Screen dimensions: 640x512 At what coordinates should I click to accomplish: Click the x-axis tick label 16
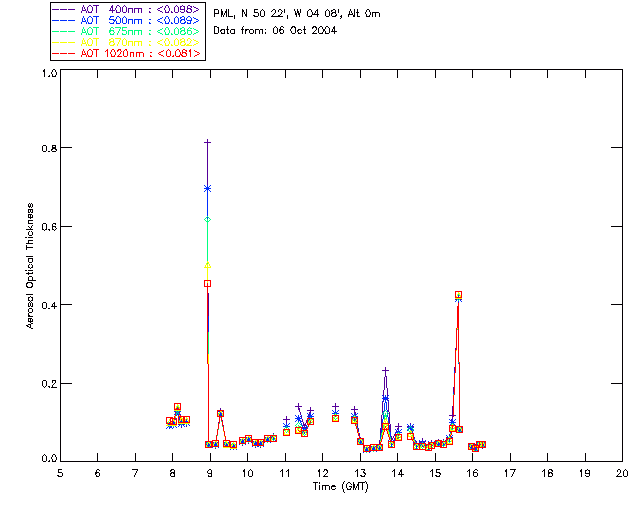click(x=473, y=473)
